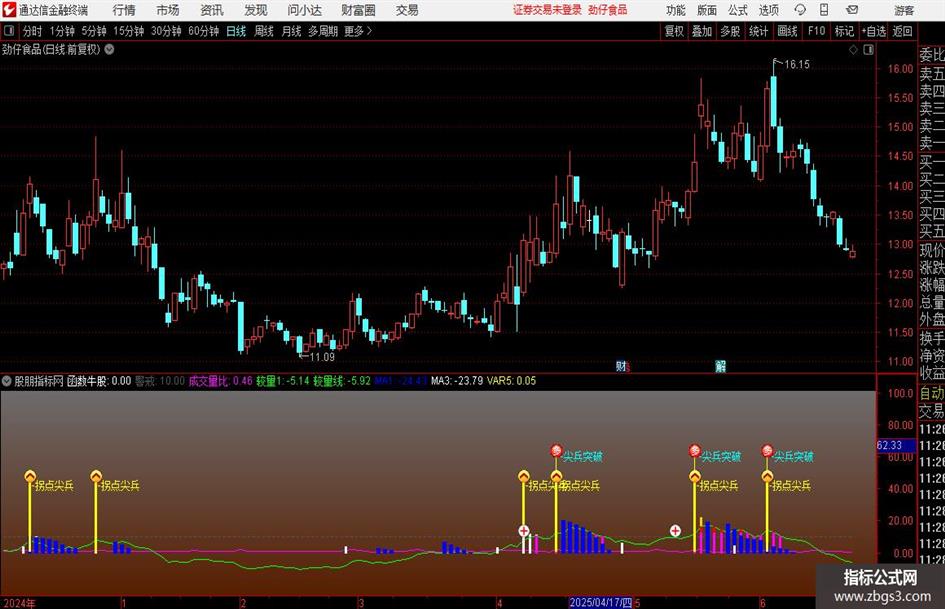Image resolution: width=945 pixels, height=609 pixels.
Task: Open the 问小达 menu
Action: pos(304,10)
